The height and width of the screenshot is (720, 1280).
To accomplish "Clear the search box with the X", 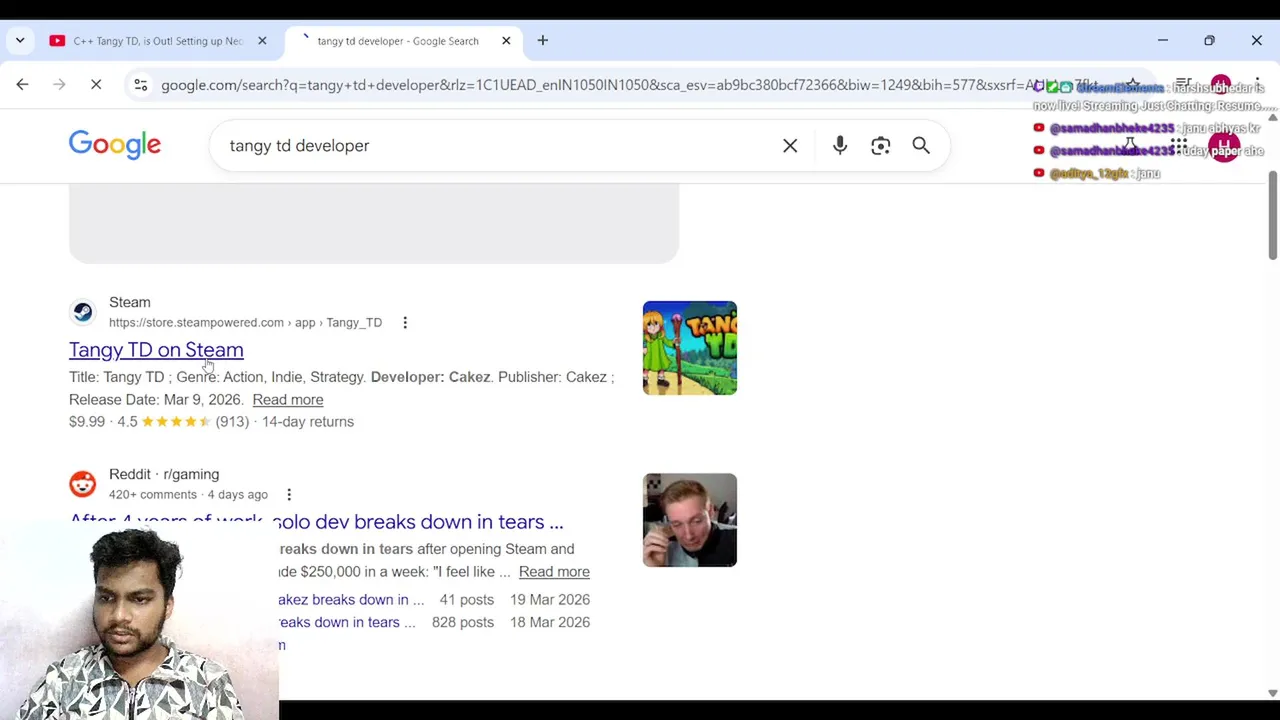I will (x=790, y=146).
